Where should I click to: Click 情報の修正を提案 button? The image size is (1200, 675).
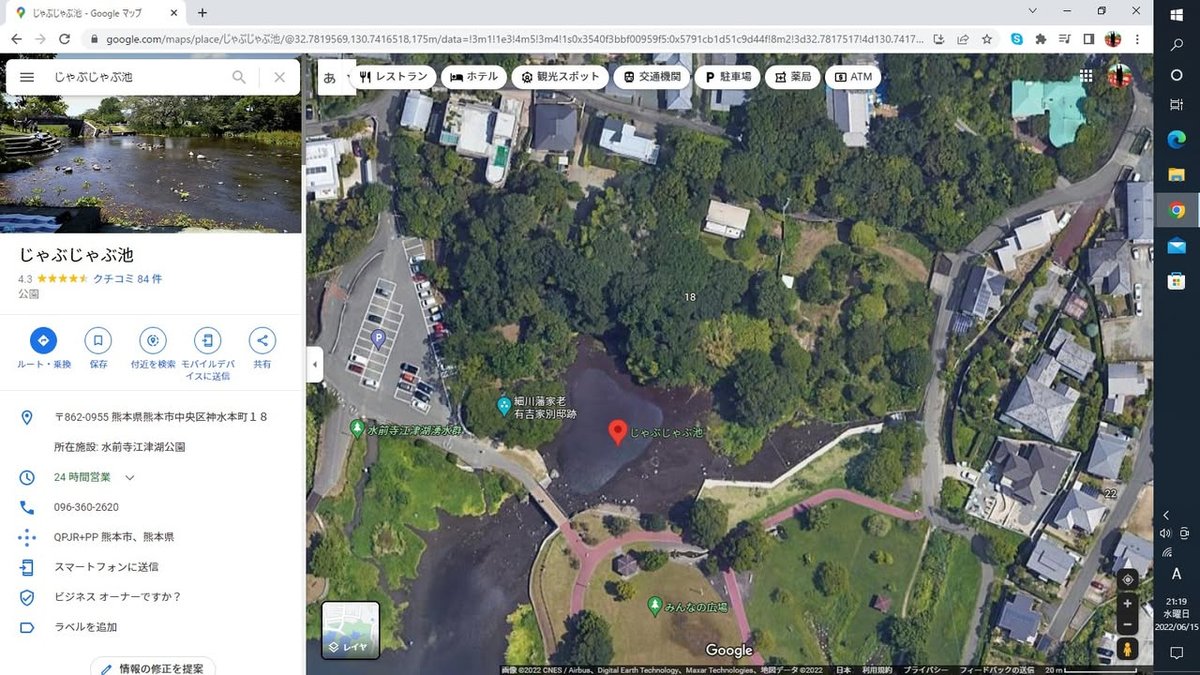153,667
